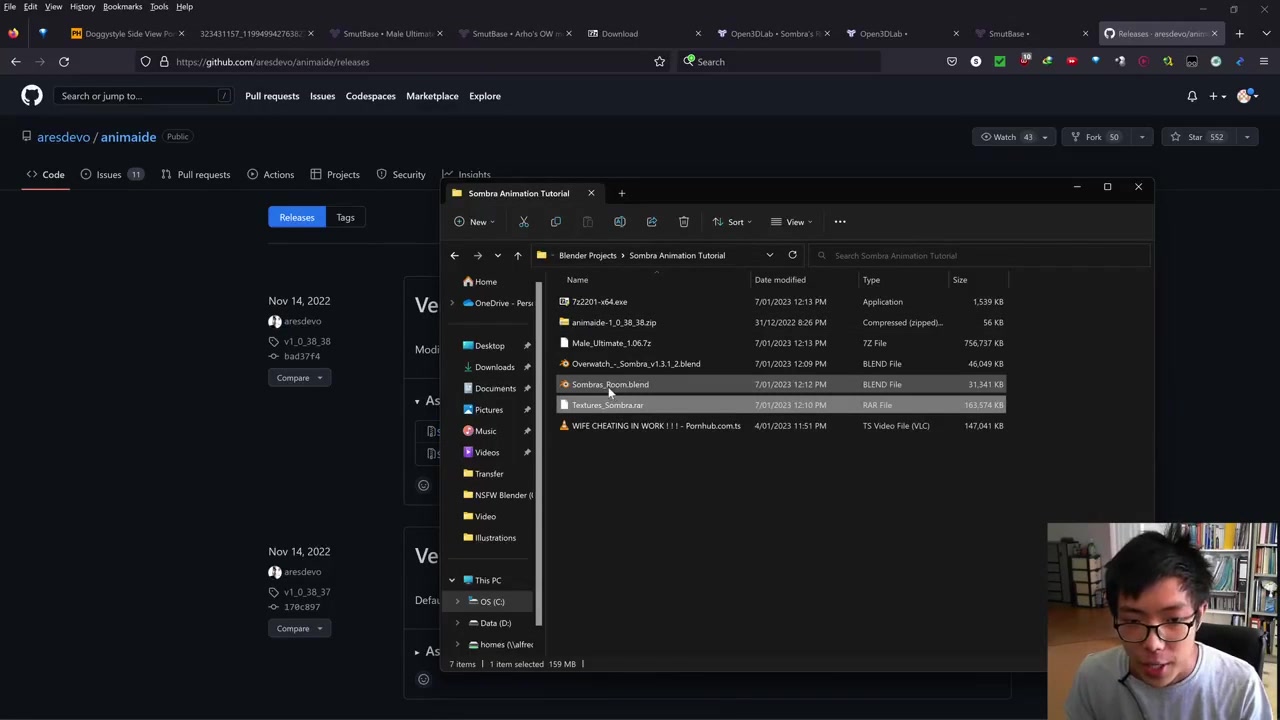Image resolution: width=1280 pixels, height=720 pixels.
Task: Open the View dropdown in Explorer
Action: 795,222
